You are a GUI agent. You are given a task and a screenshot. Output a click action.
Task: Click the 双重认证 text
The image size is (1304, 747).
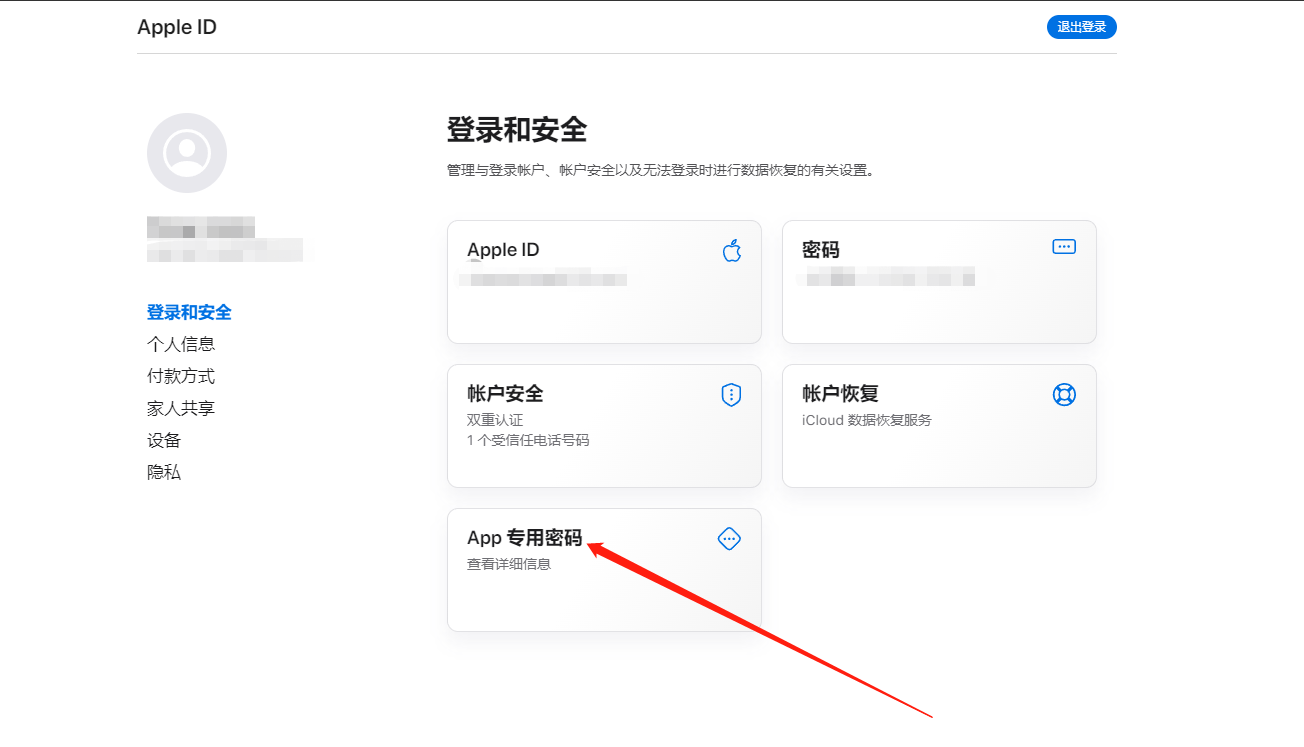(x=495, y=420)
